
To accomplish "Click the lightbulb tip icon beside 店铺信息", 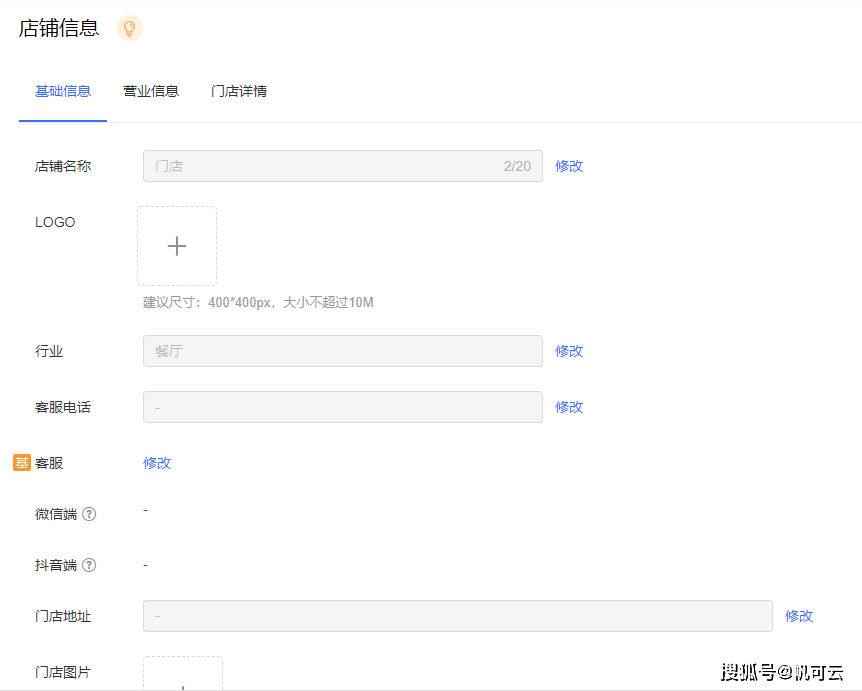I will (x=129, y=28).
